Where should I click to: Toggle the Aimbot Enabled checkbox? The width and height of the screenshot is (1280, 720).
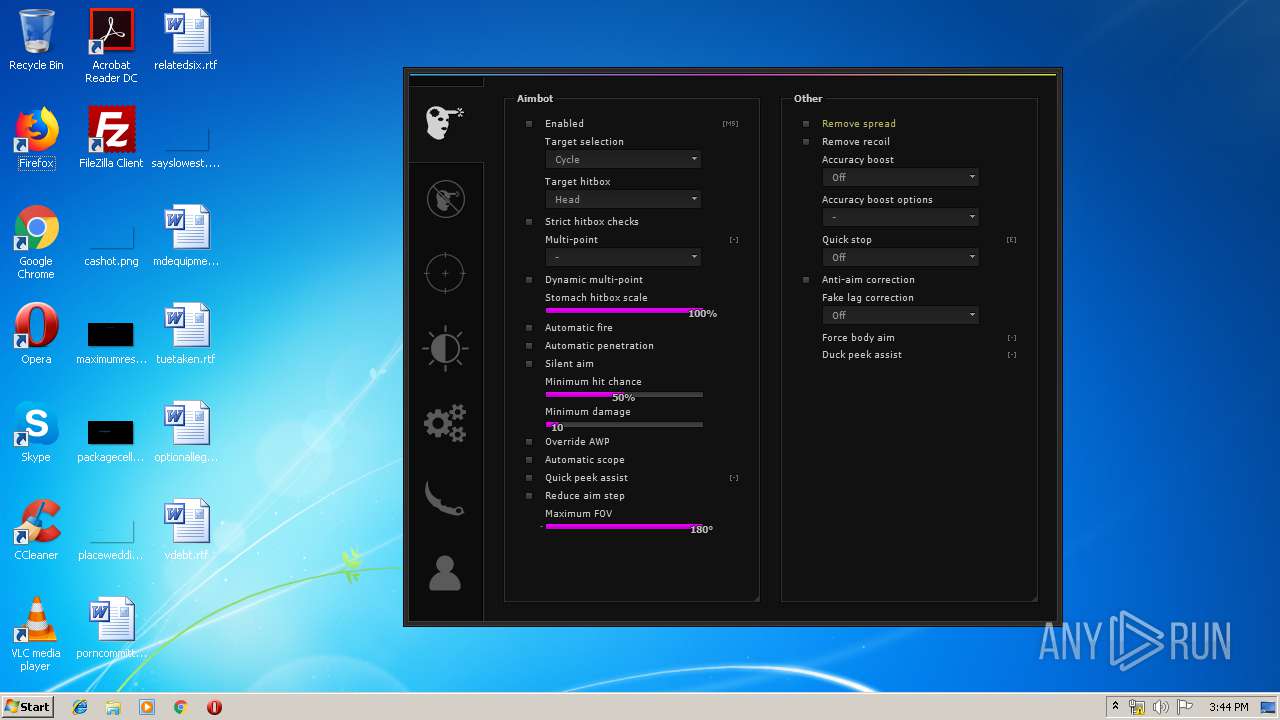tap(529, 124)
